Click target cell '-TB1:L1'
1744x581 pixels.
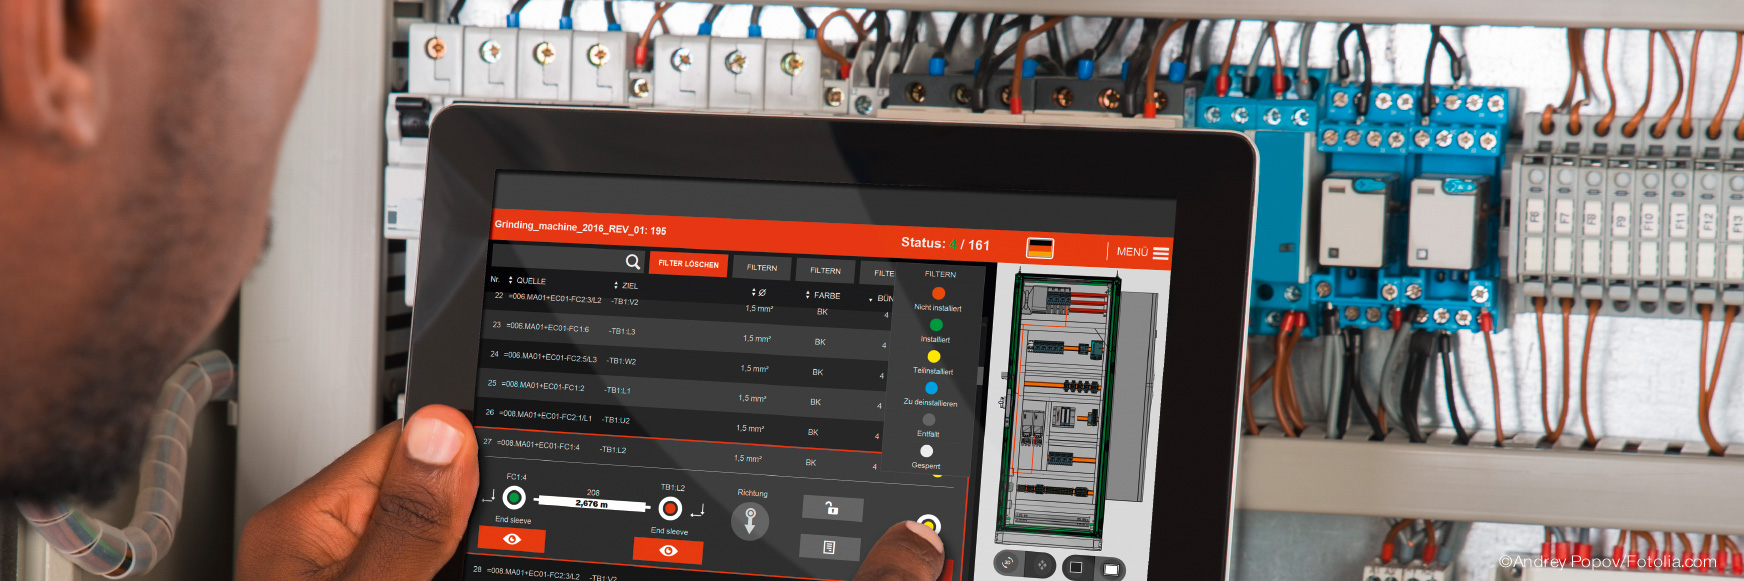click(618, 390)
